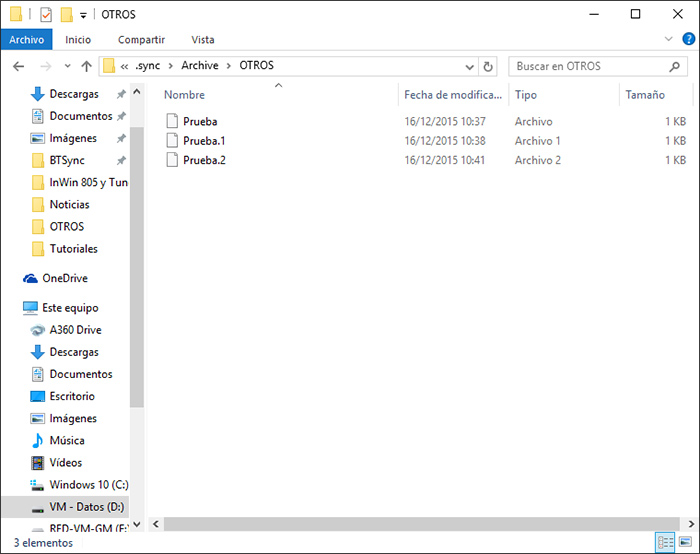
Task: Open Customize Quick Access Toolbar dropdown
Action: (x=83, y=15)
